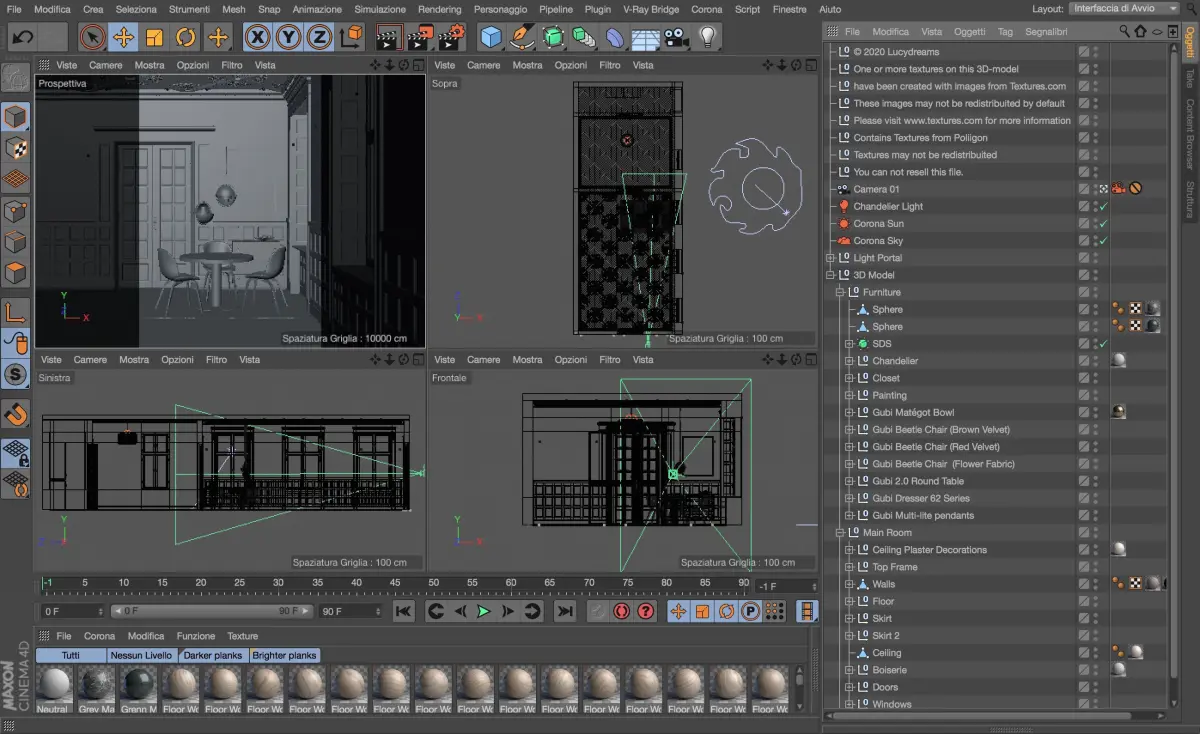Add a Cube primitive object
The image size is (1200, 734).
click(x=490, y=38)
